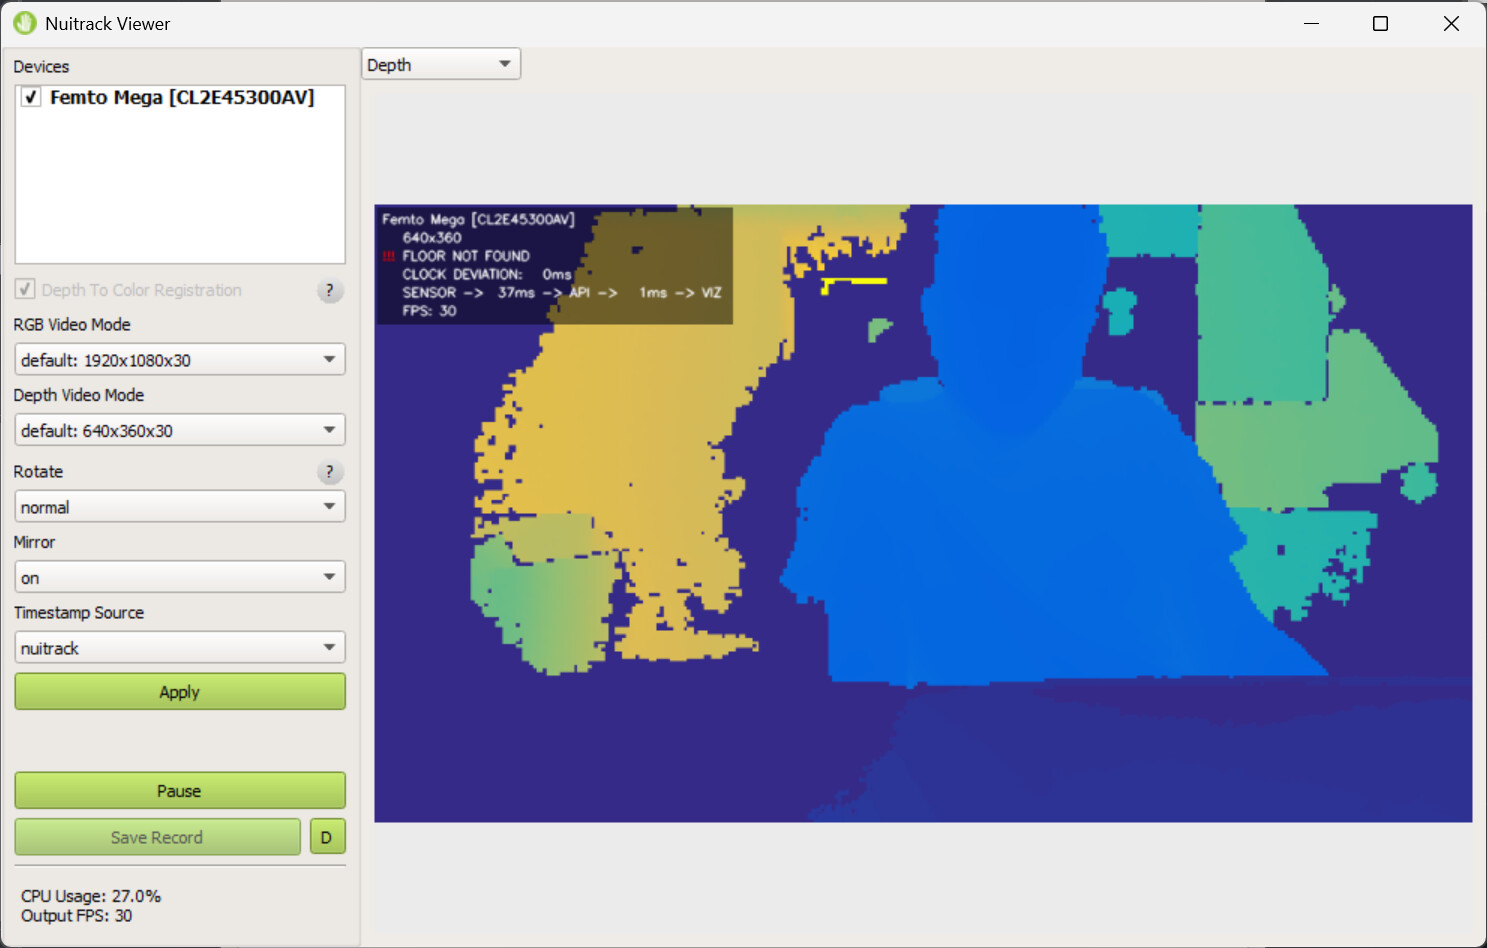Select the Femto Mega device name in list

click(182, 98)
